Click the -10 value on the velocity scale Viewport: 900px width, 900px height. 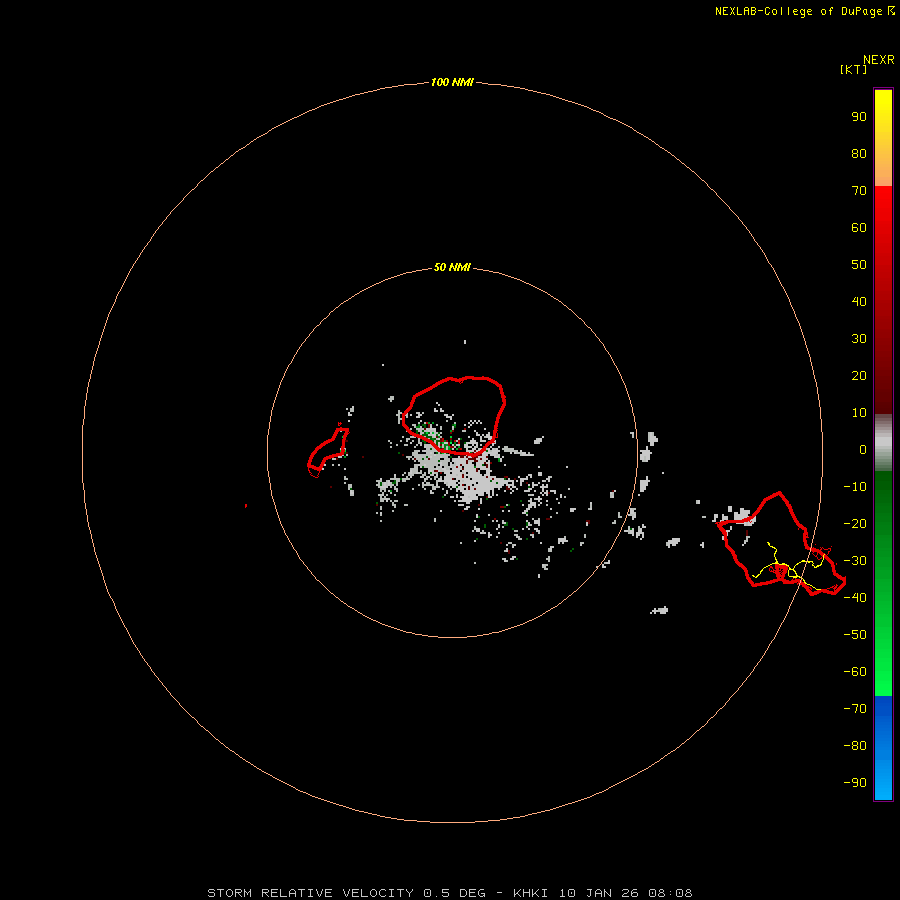pyautogui.click(x=855, y=487)
